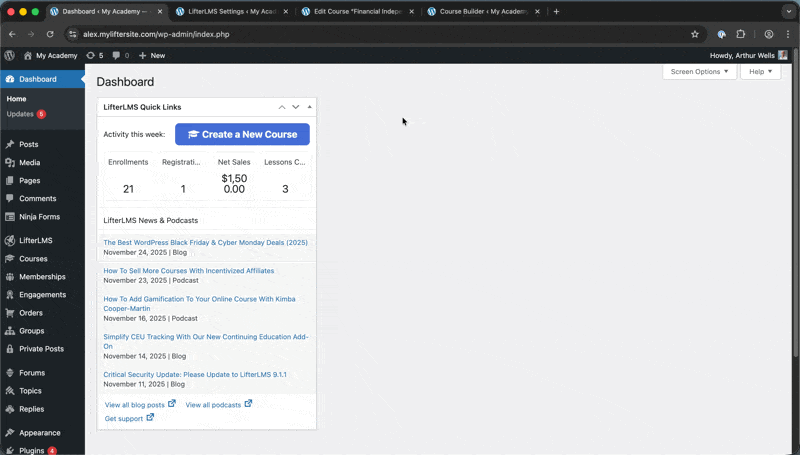Click the WordPress logo in admin bar
The width and height of the screenshot is (800, 455).
pos(10,55)
